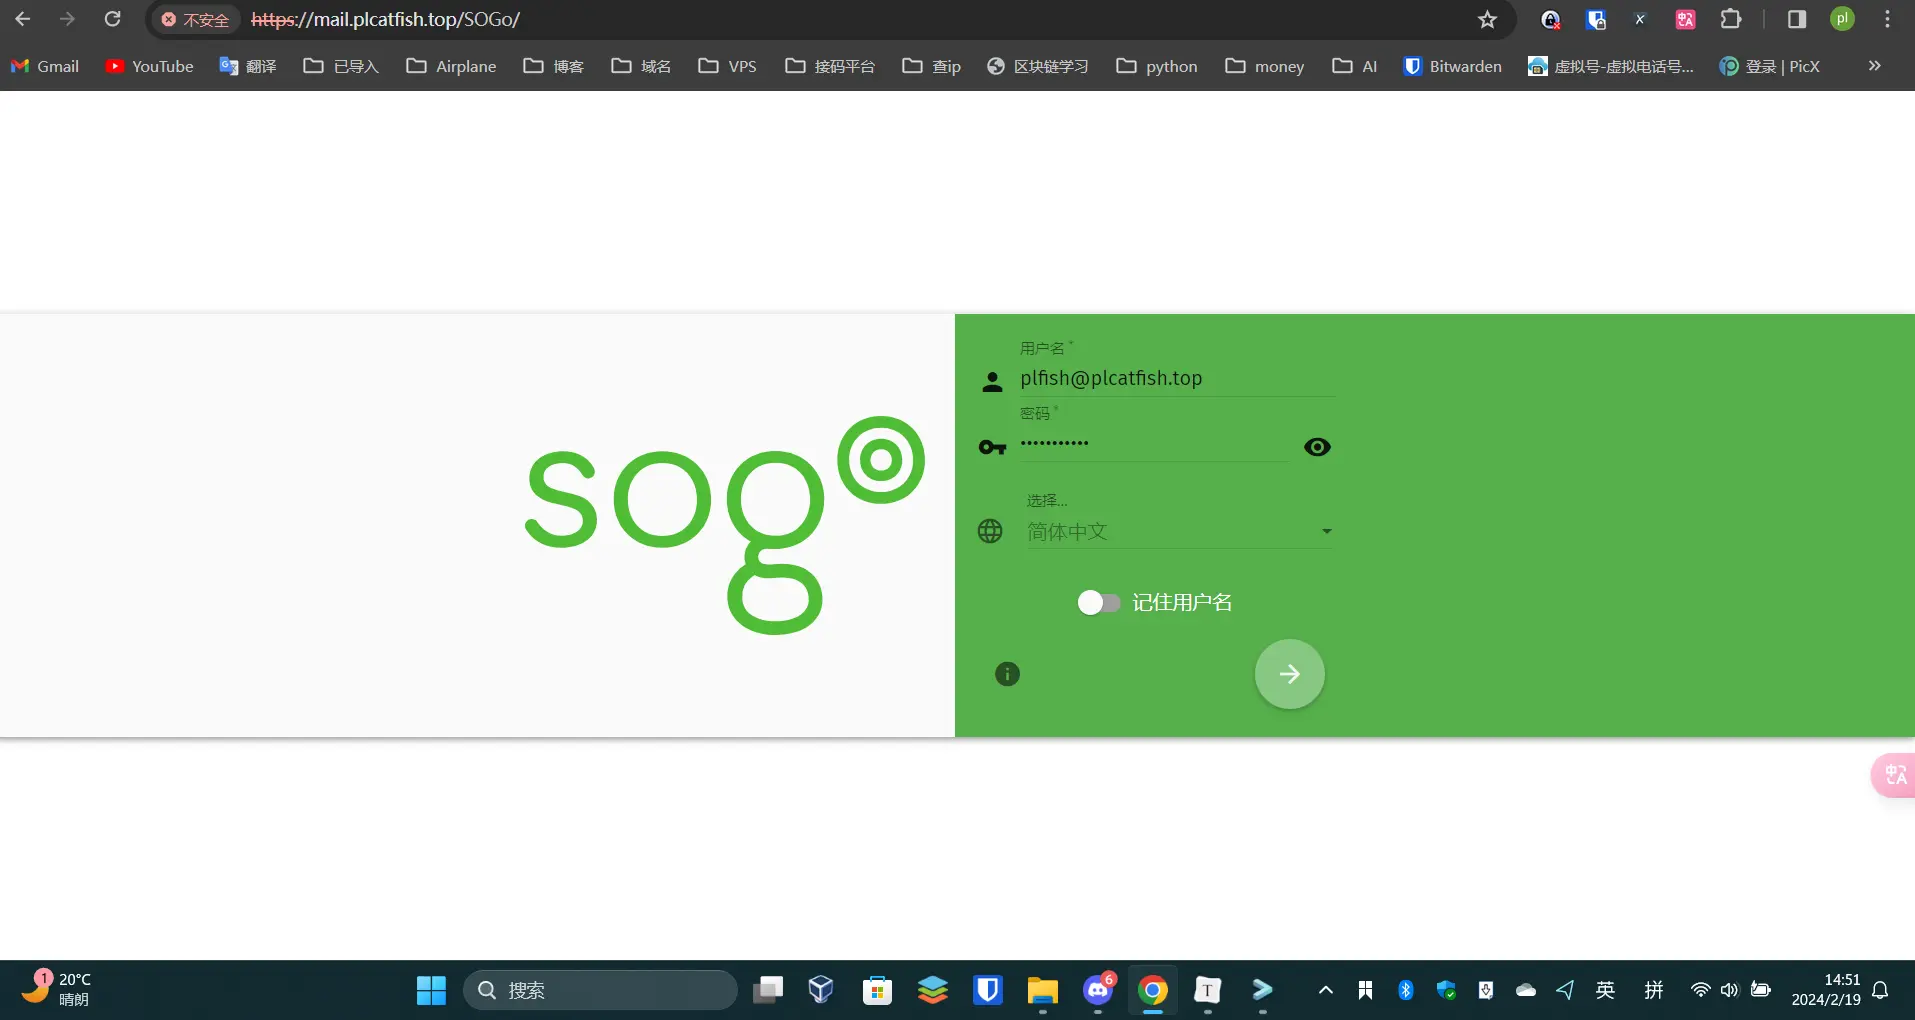Expand the 已导入 bookmark folder
The height and width of the screenshot is (1020, 1915).
[341, 66]
